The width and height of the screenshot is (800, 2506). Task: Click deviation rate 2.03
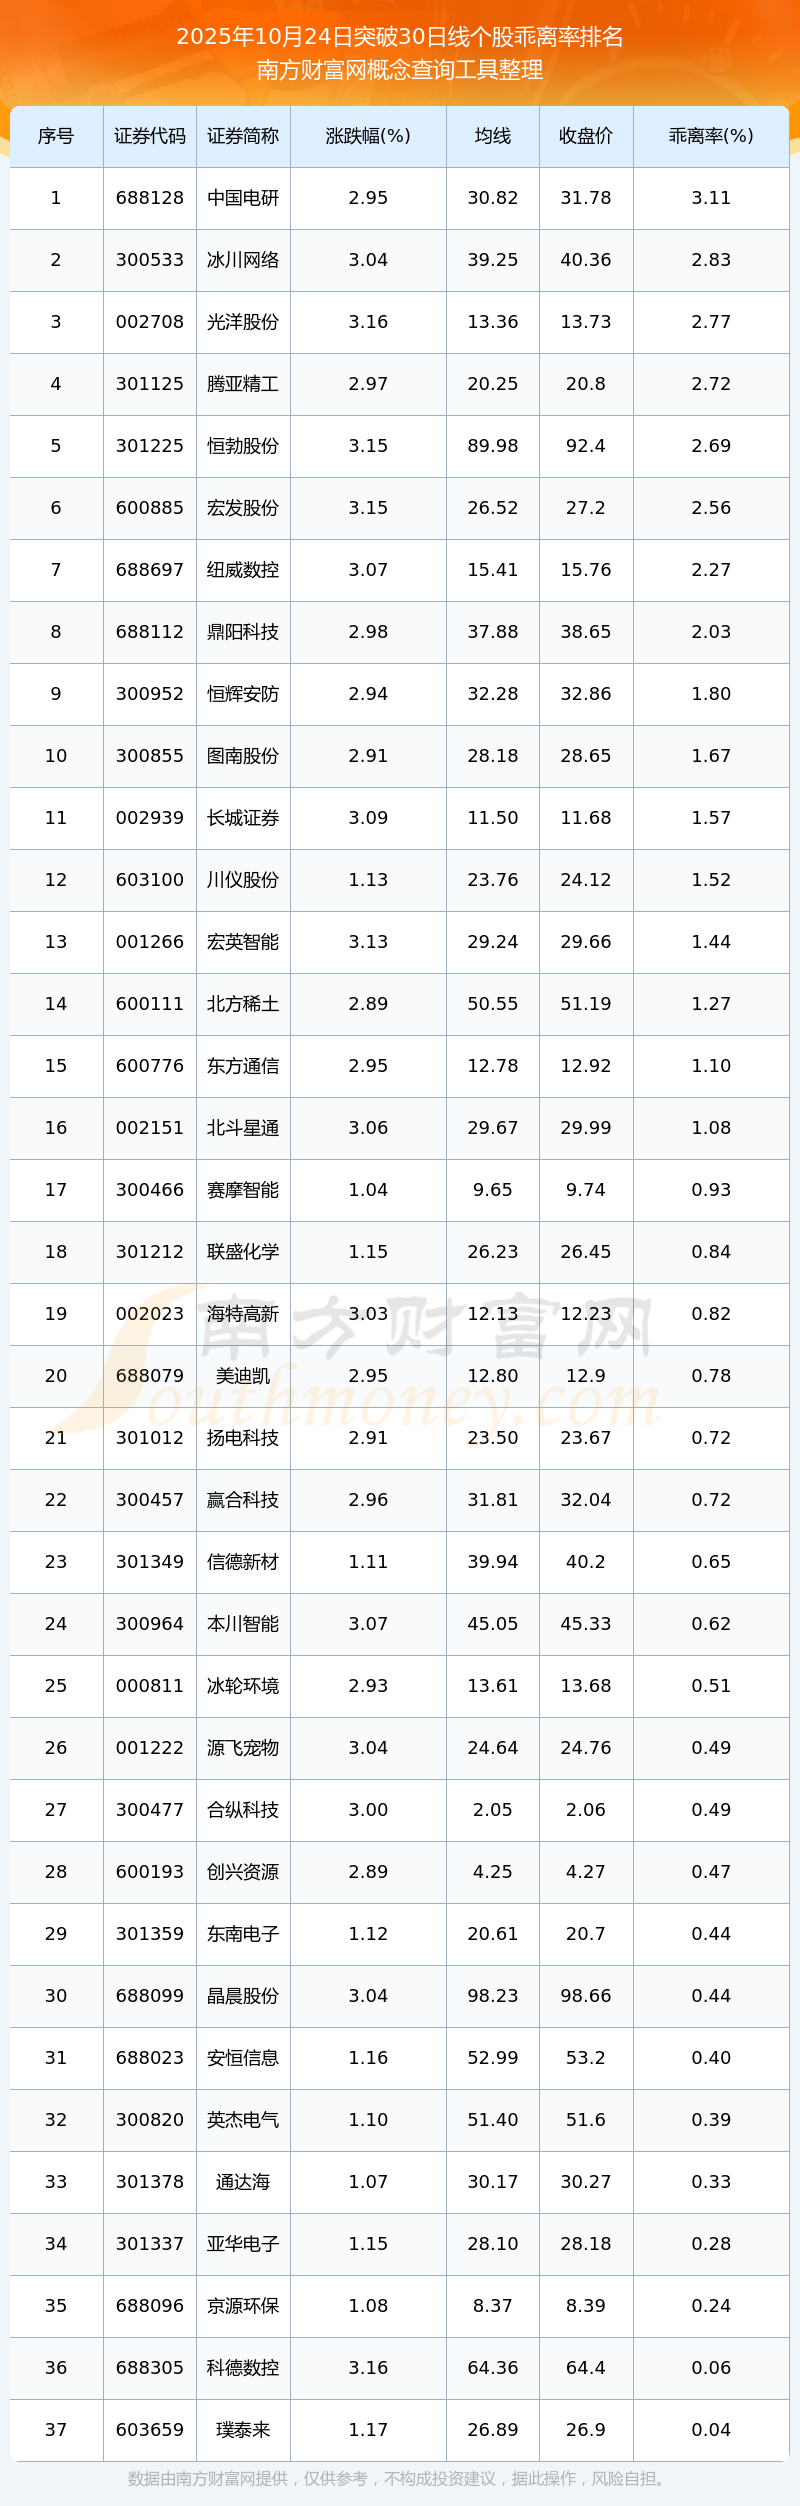(711, 632)
